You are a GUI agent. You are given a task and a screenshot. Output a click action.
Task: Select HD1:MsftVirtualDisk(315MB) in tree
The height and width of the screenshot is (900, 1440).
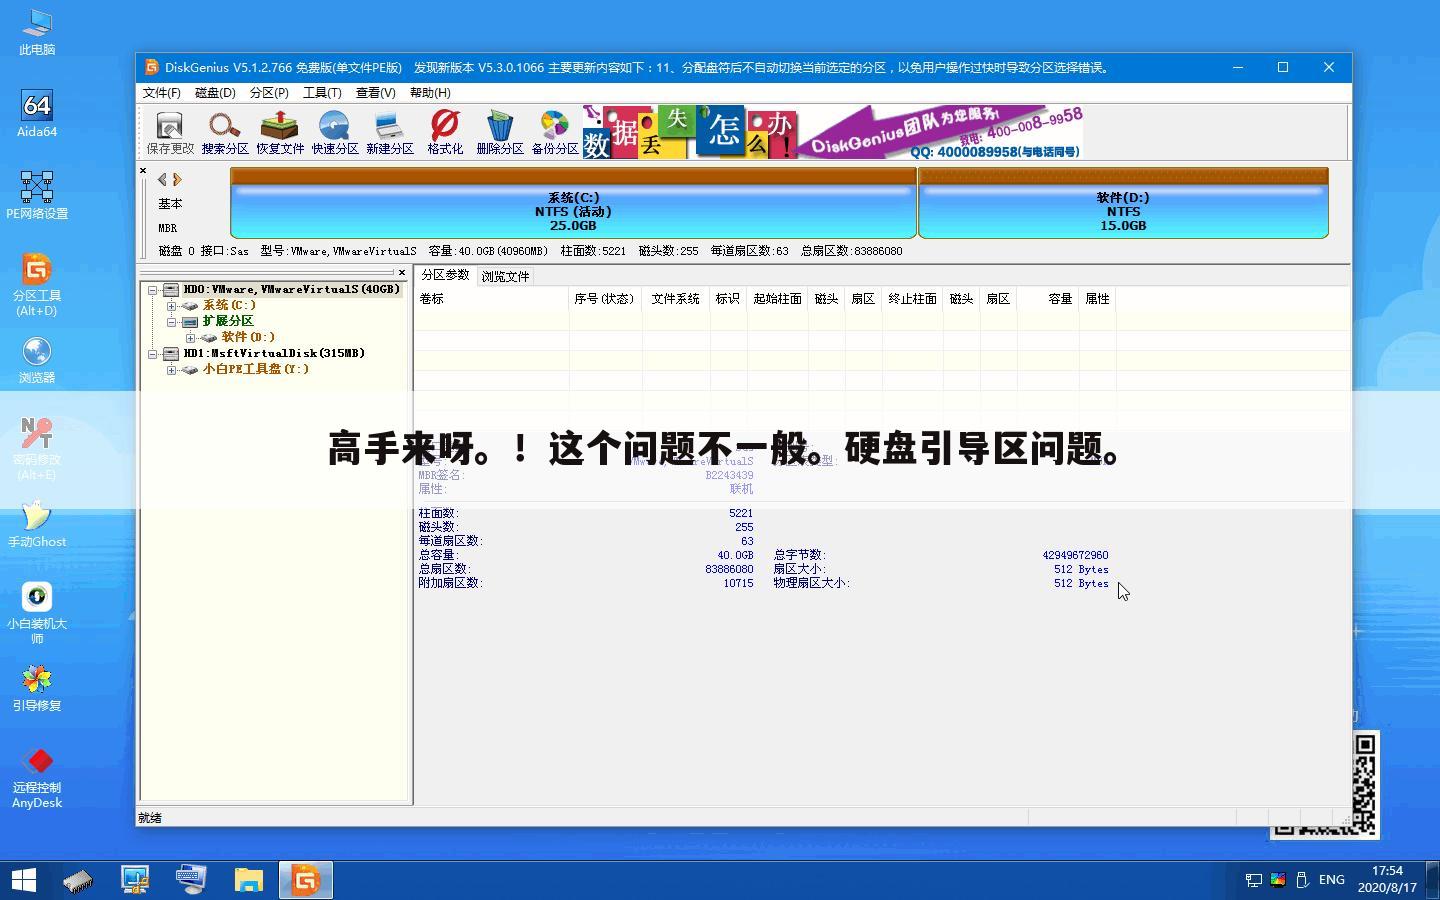[x=274, y=353]
